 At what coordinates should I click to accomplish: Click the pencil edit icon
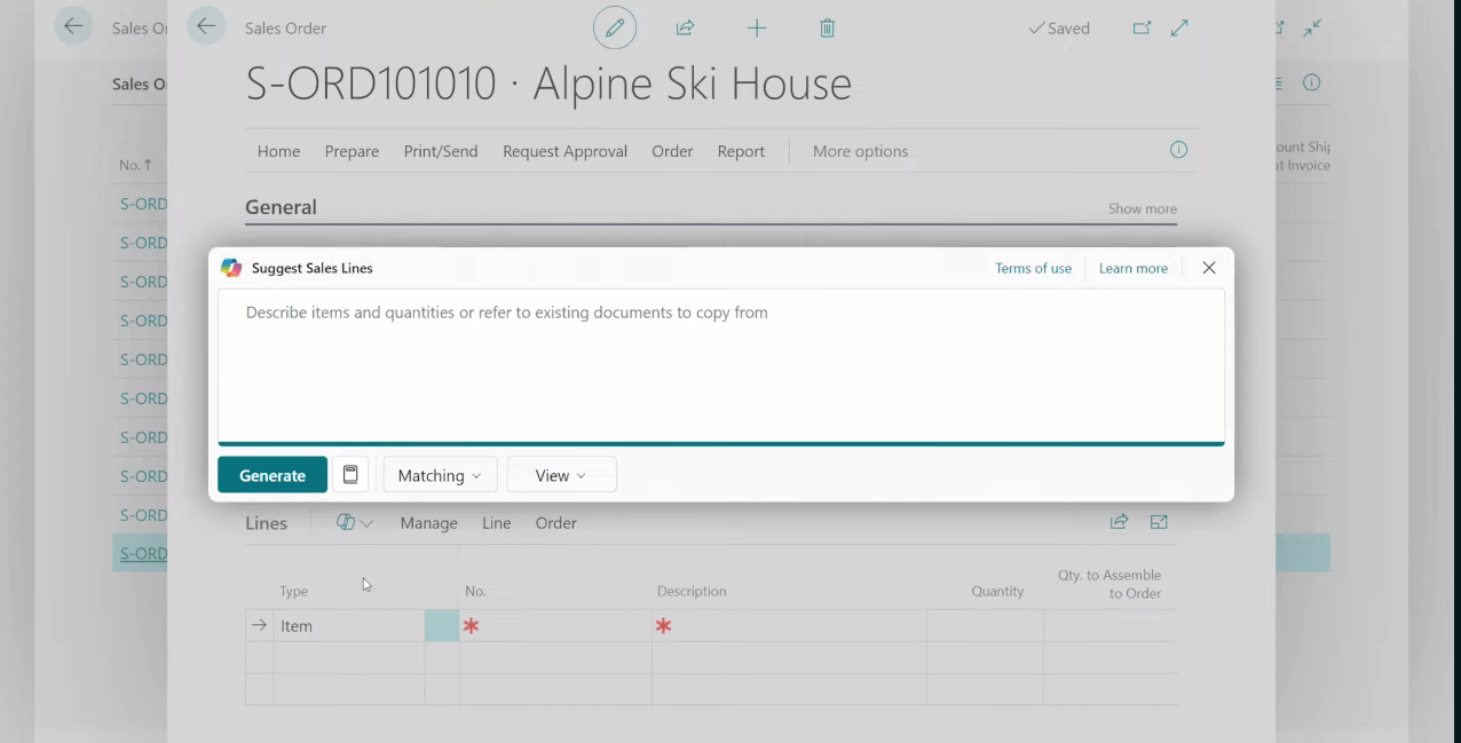pyautogui.click(x=614, y=28)
